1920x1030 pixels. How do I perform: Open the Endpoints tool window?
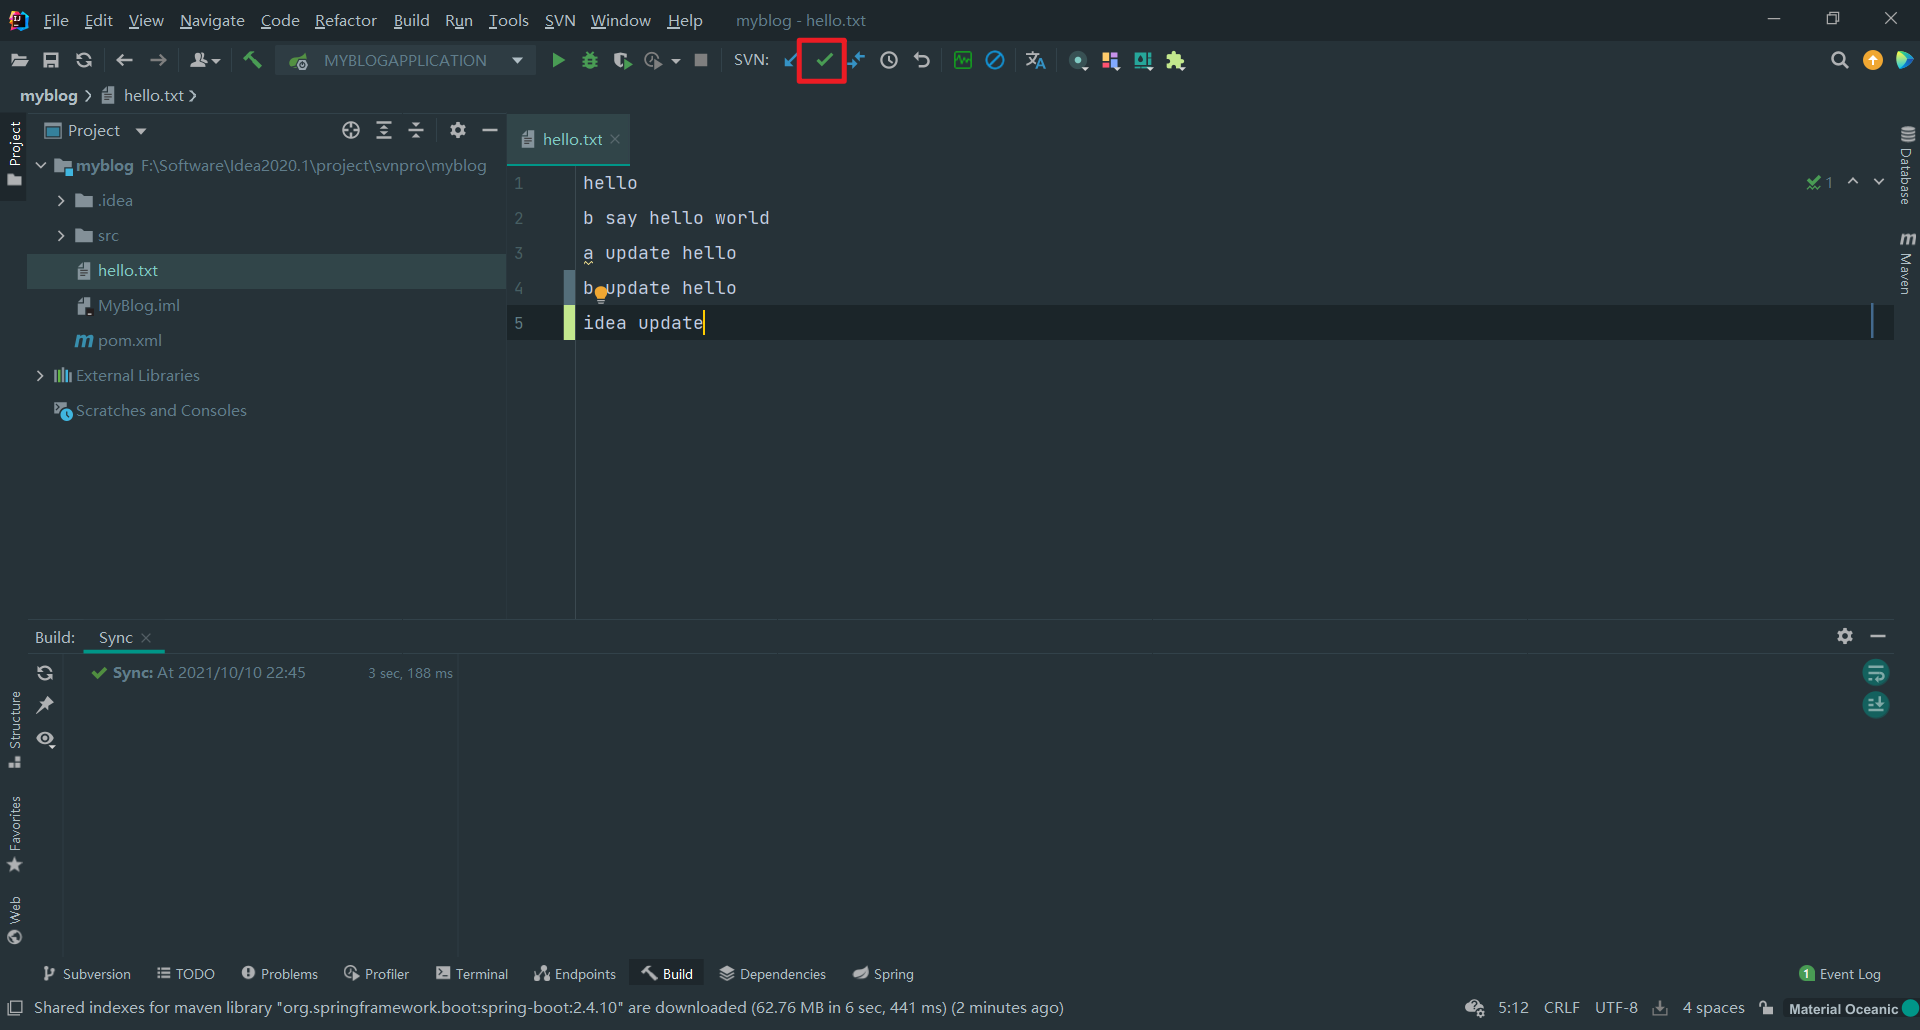[x=575, y=974]
